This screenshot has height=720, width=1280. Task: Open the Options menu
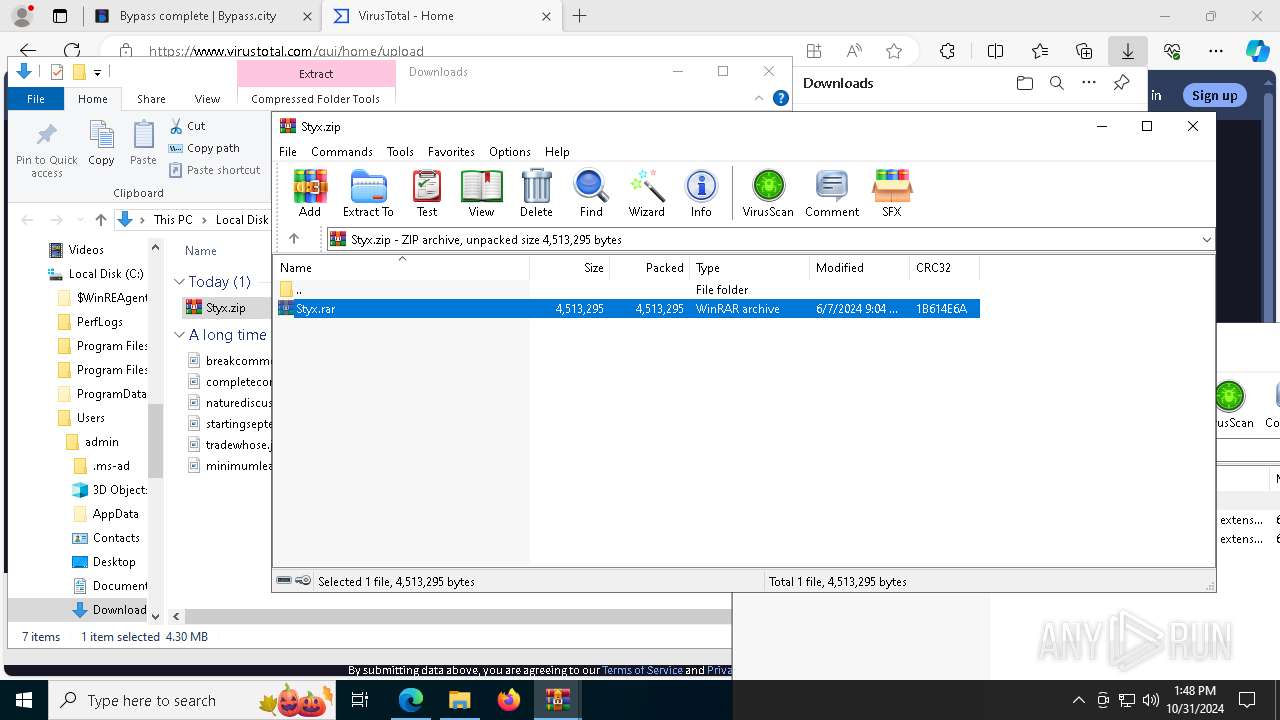(510, 152)
